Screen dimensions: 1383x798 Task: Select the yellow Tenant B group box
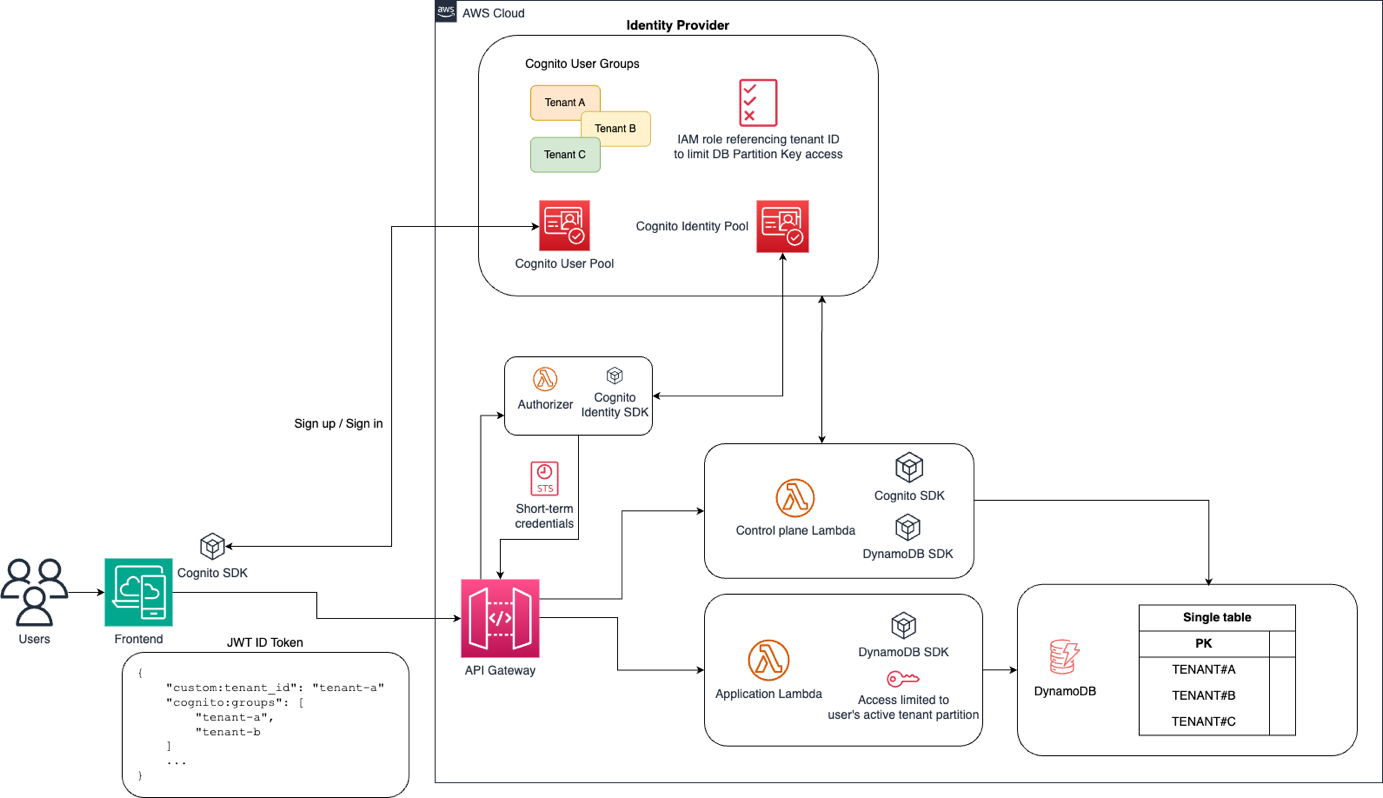(x=616, y=128)
